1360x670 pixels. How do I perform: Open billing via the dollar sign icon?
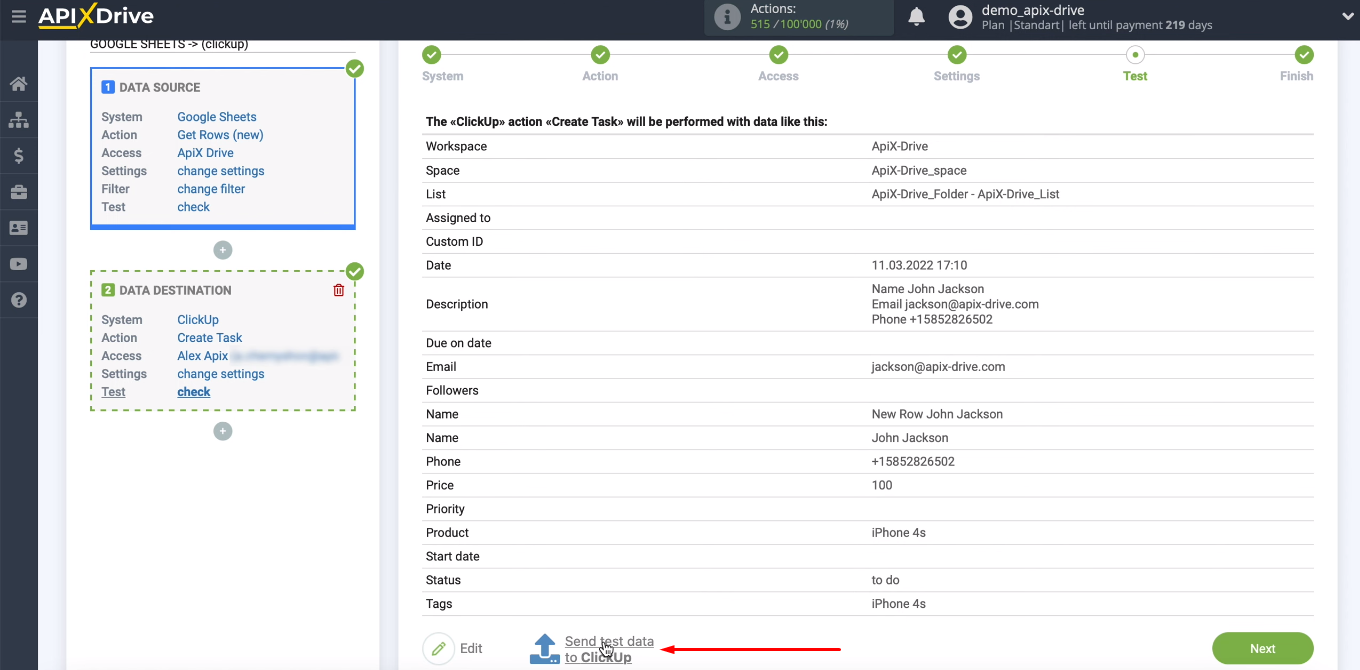tap(20, 155)
